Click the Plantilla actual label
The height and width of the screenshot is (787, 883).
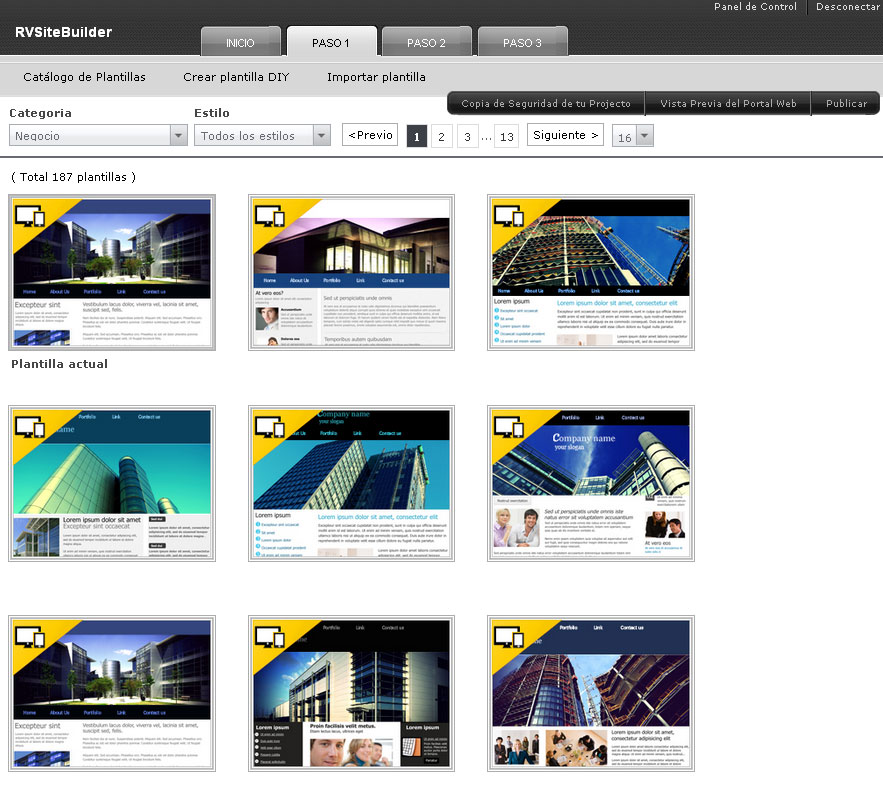(x=60, y=364)
